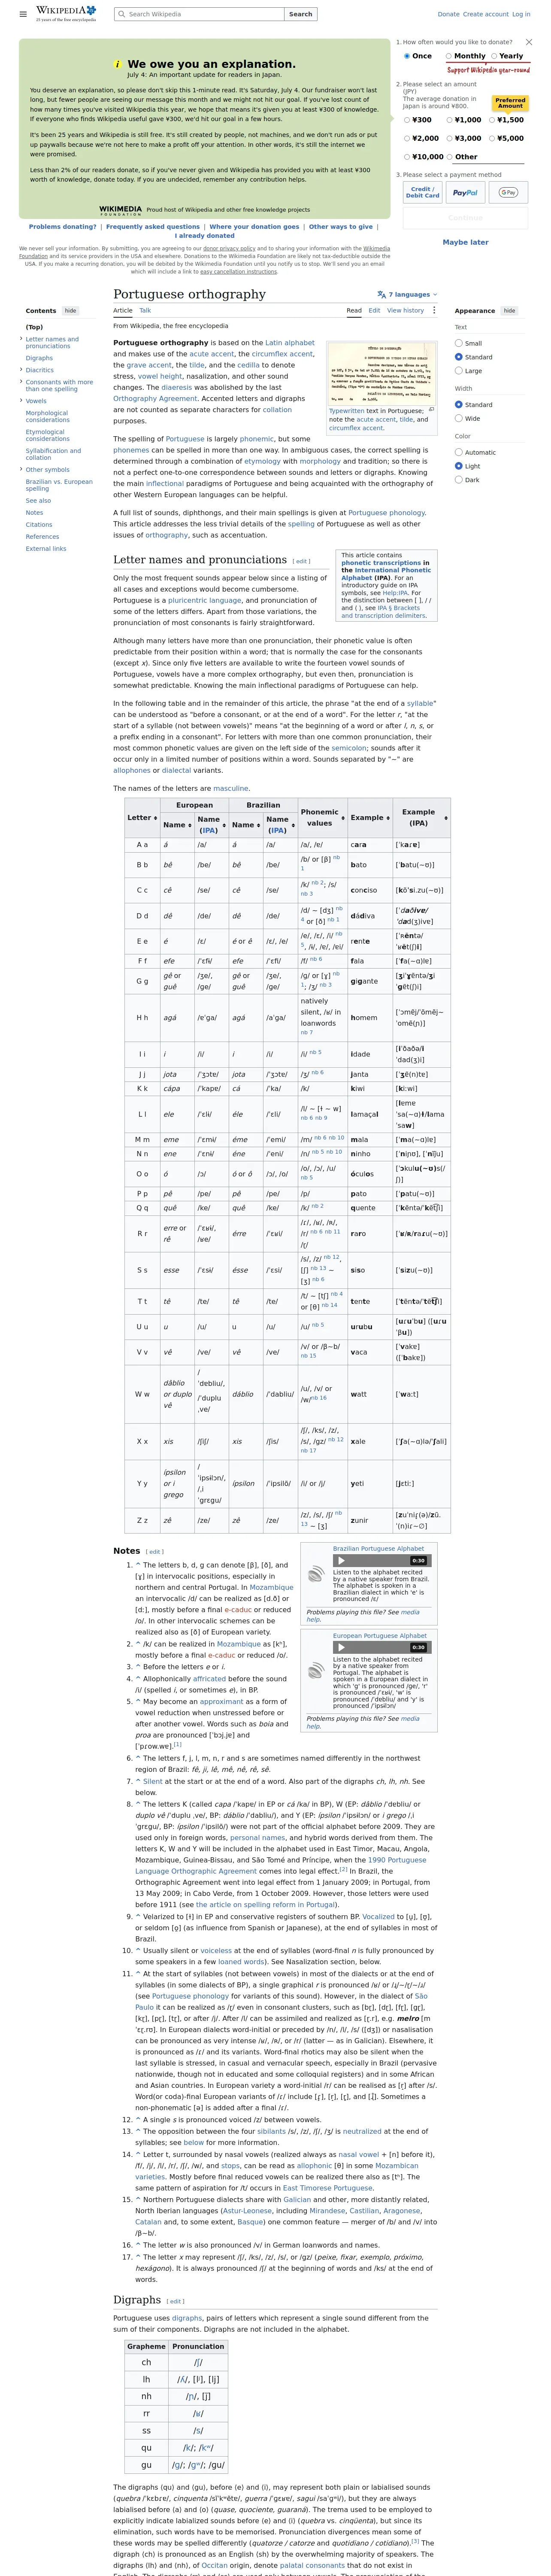Click the Wikipedia logo
551x2576 pixels.
(66, 13)
